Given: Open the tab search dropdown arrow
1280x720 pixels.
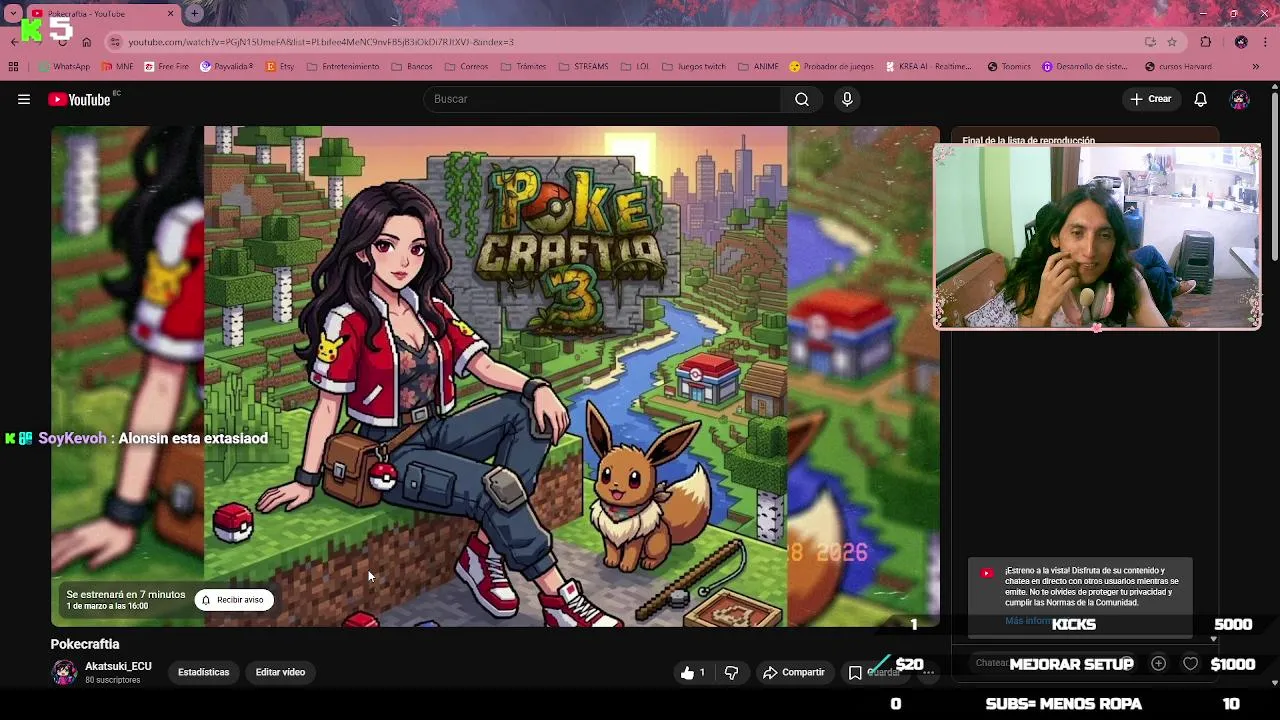Looking at the screenshot, I should (12, 14).
